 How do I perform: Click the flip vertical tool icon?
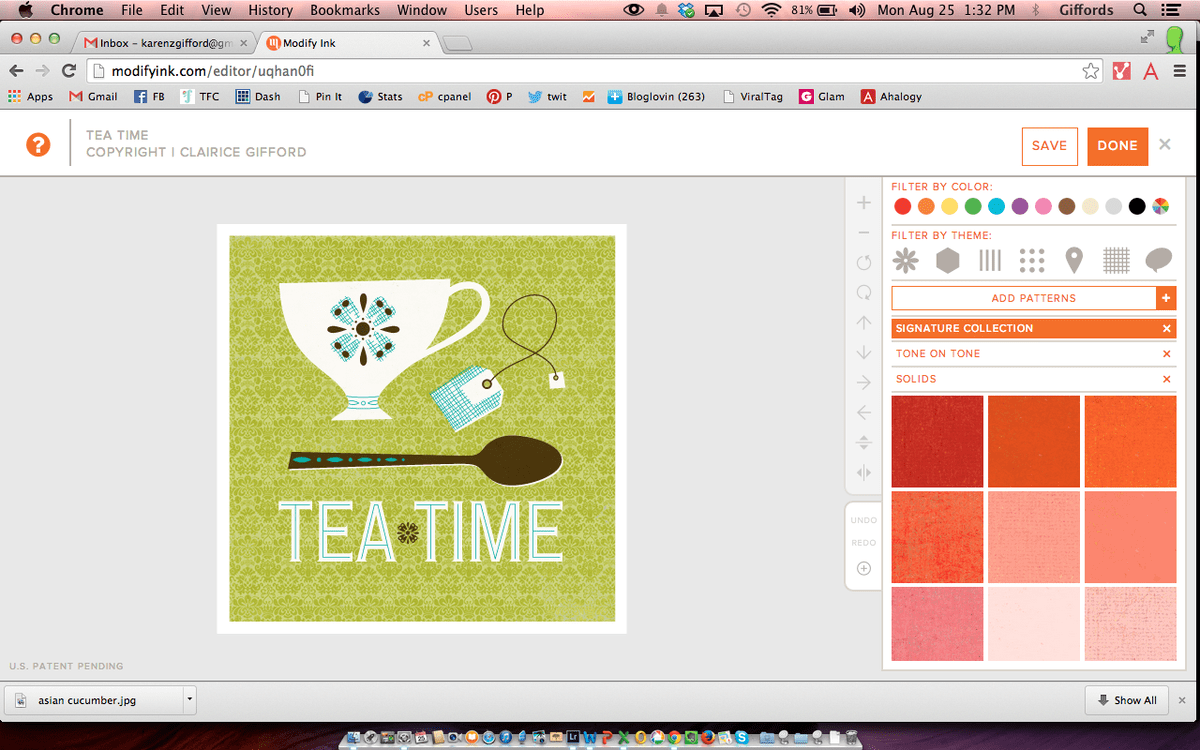864,443
